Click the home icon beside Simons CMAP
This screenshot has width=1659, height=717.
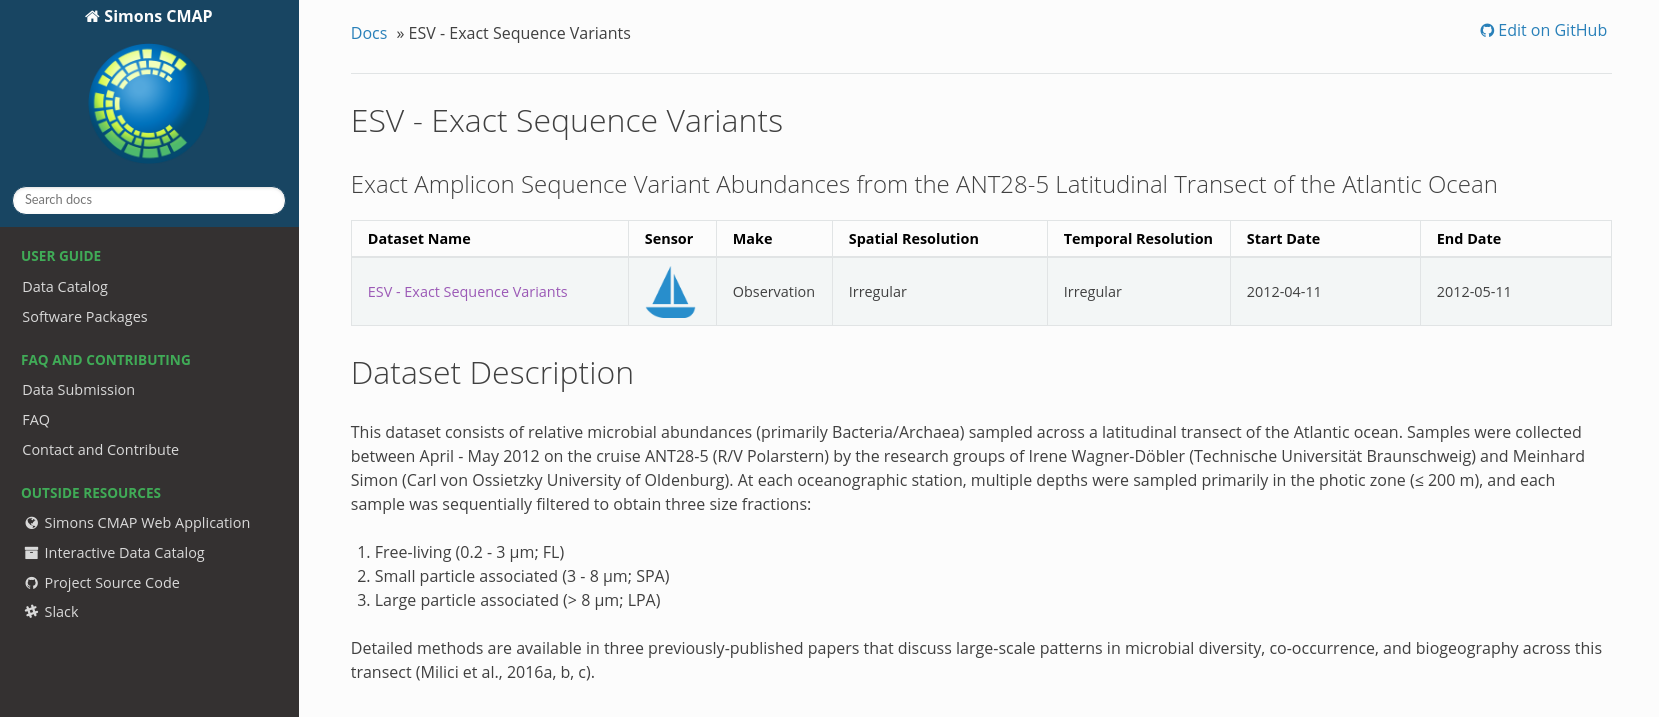point(92,16)
